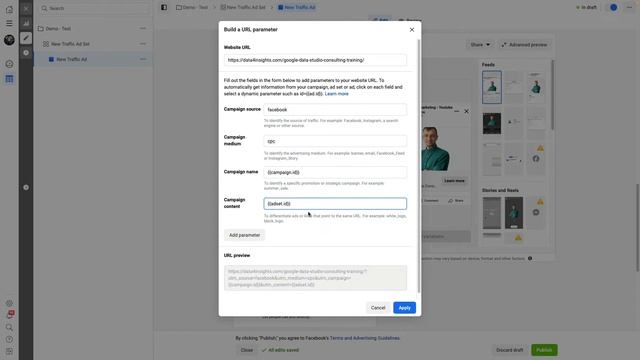Open the bar chart icon in dark sidebar

pyautogui.click(x=26, y=23)
